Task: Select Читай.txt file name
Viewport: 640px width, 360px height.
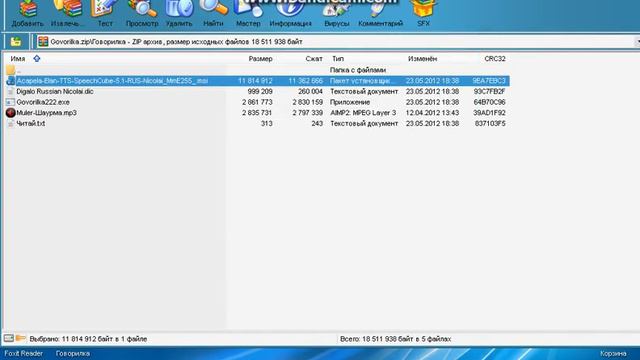Action: coord(31,123)
